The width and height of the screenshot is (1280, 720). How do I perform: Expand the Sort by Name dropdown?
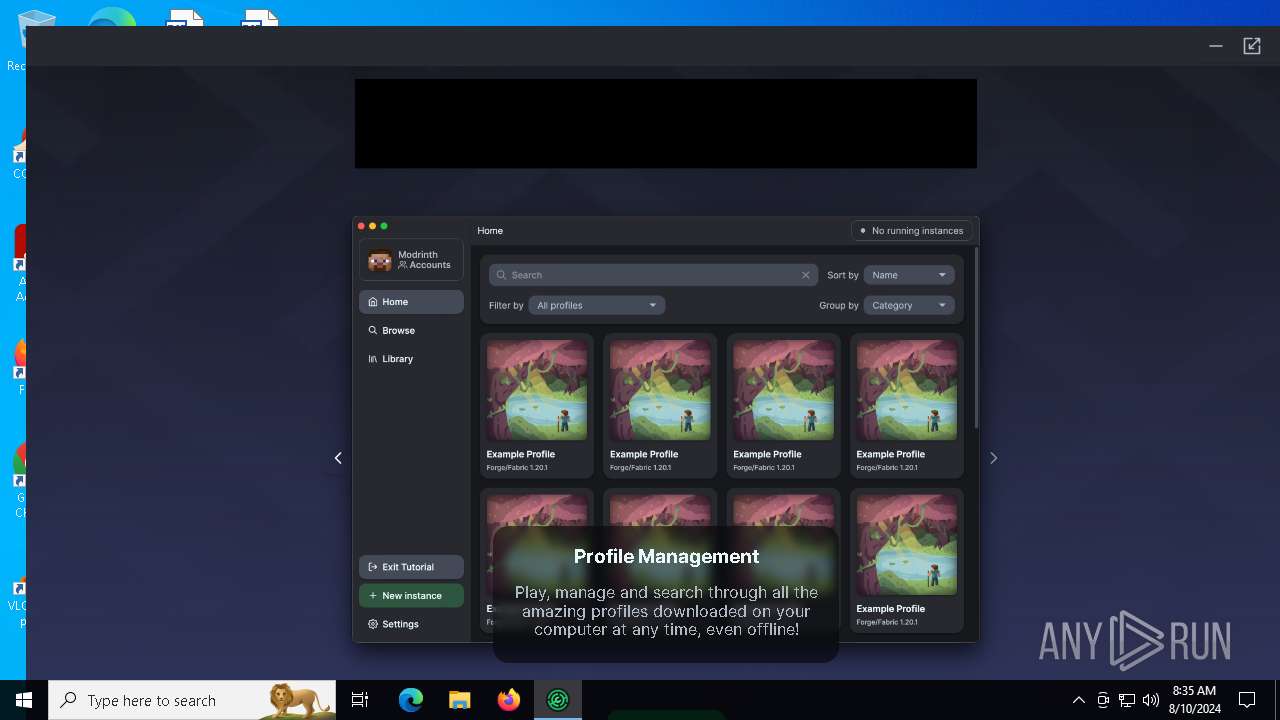[x=909, y=275]
